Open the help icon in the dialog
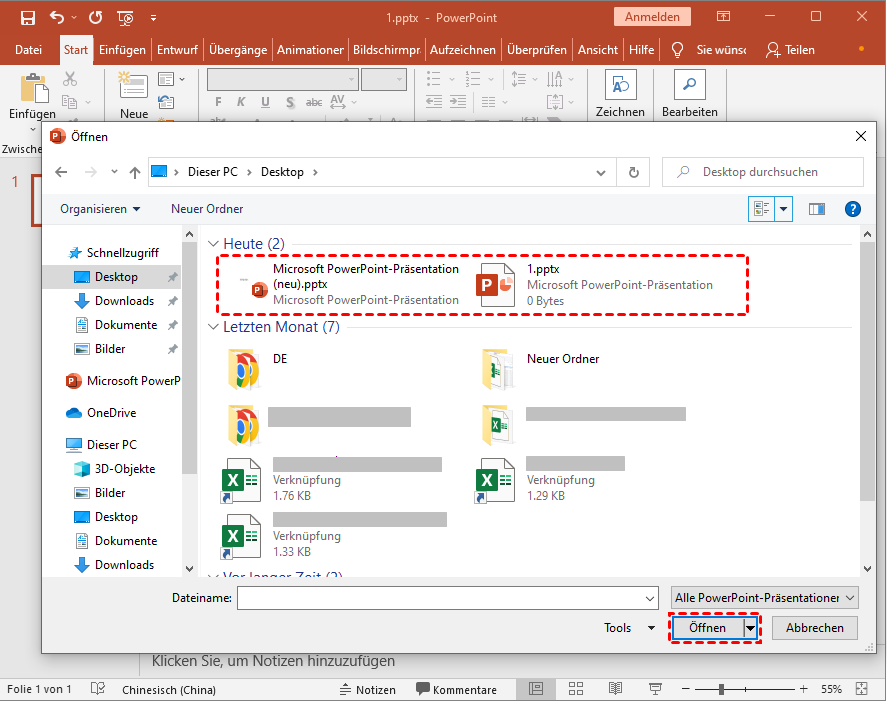The width and height of the screenshot is (887, 701). tap(853, 209)
